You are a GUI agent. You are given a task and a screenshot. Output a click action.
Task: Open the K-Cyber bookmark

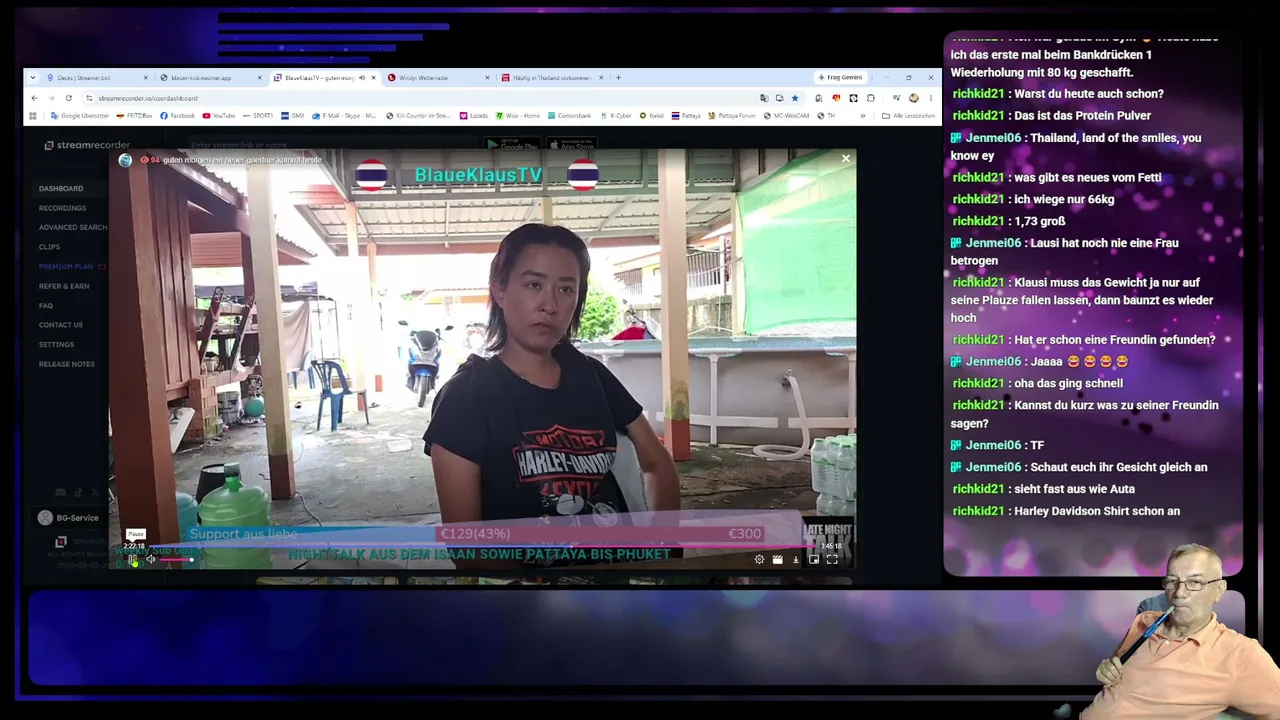click(x=616, y=116)
